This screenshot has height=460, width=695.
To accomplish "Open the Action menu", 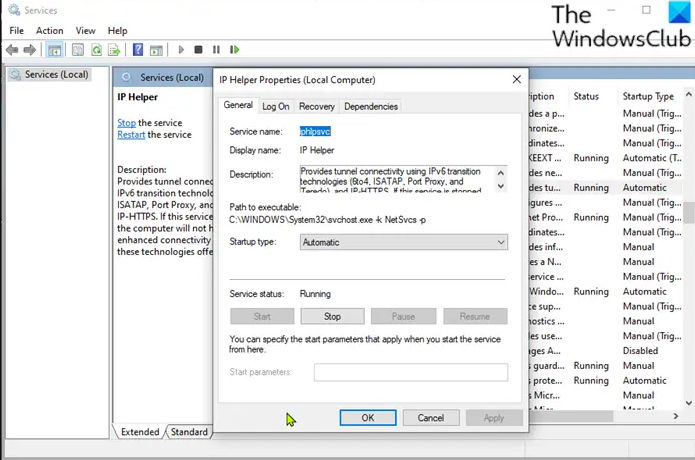I will click(x=49, y=31).
